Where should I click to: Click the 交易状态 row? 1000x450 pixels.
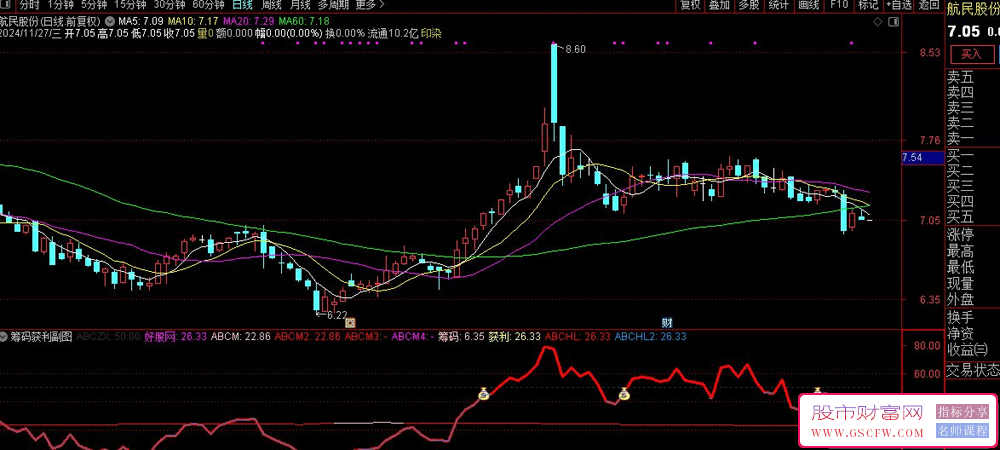(x=972, y=370)
